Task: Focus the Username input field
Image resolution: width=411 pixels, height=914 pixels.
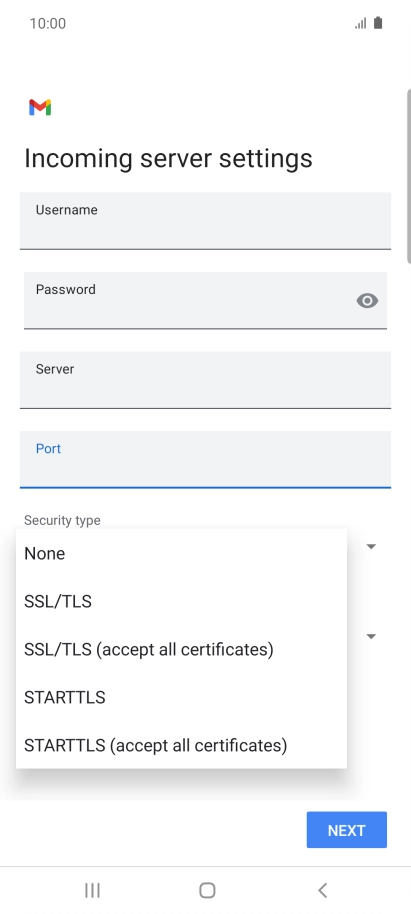Action: point(205,221)
